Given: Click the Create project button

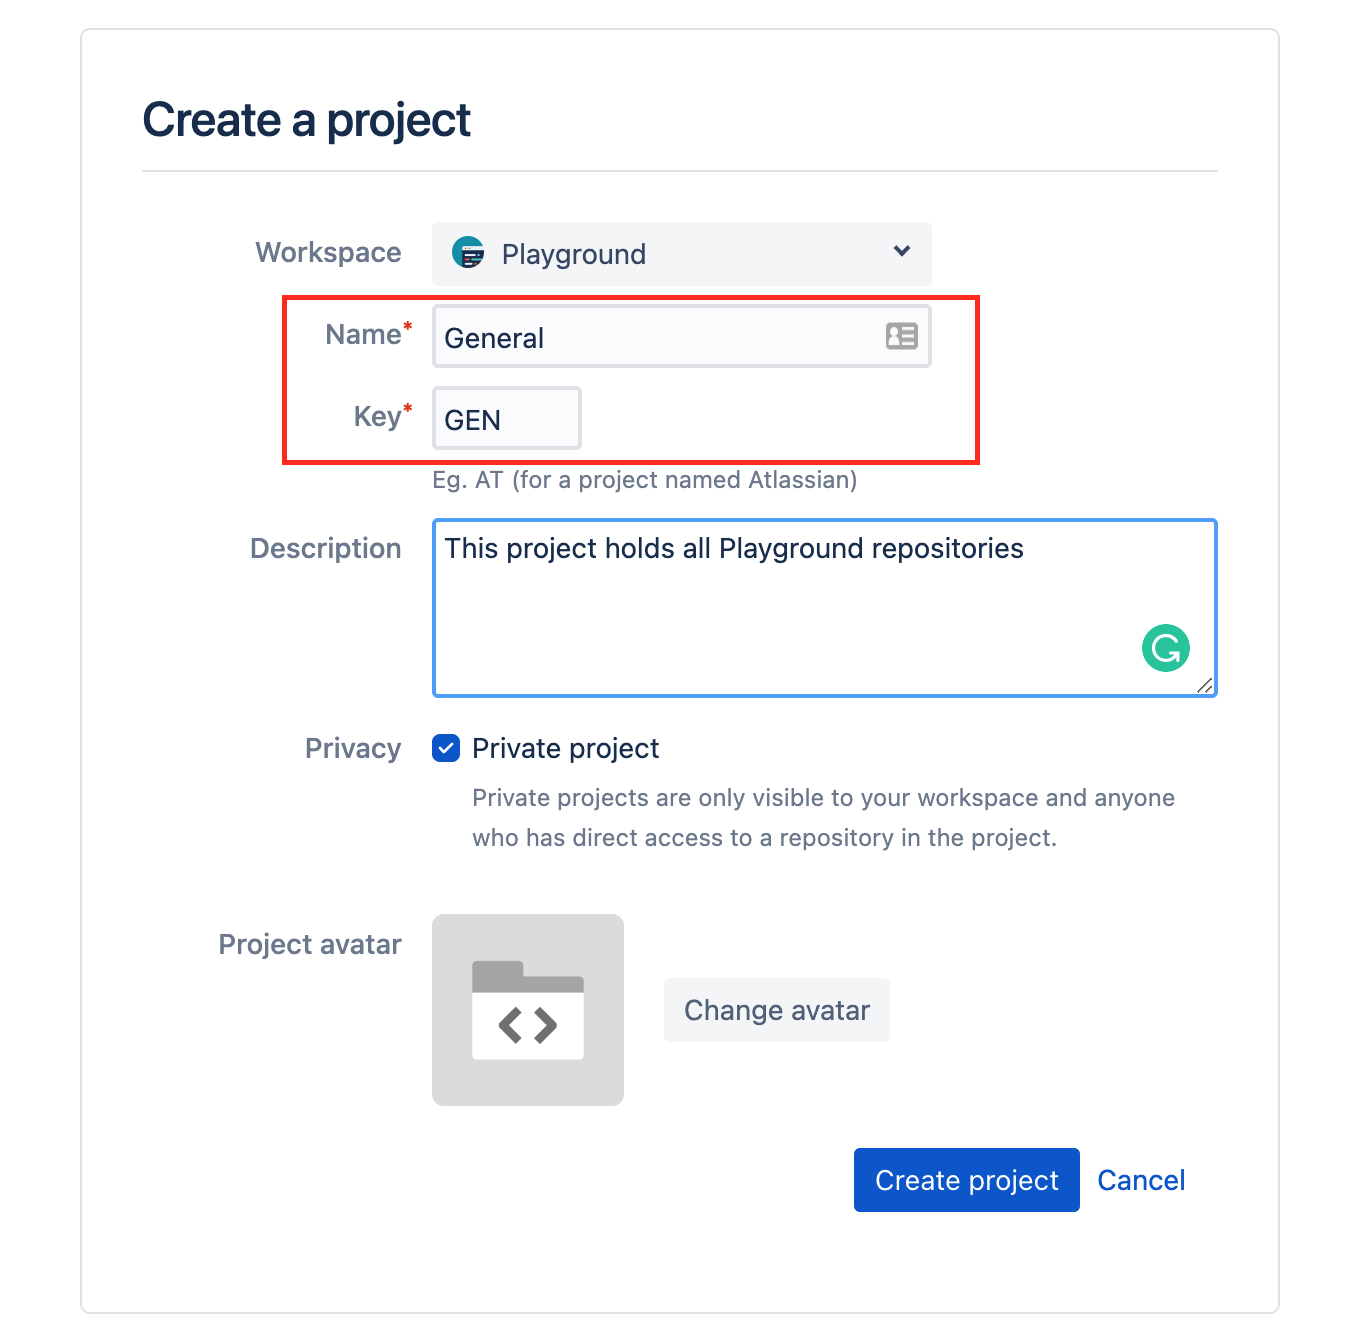Looking at the screenshot, I should pos(967,1180).
